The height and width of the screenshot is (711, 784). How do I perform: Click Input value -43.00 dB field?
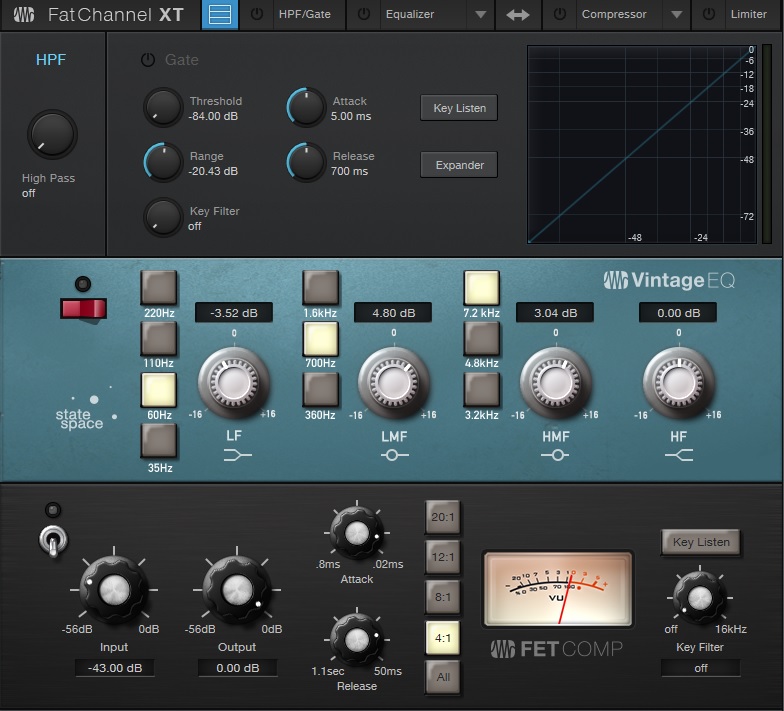coord(114,668)
